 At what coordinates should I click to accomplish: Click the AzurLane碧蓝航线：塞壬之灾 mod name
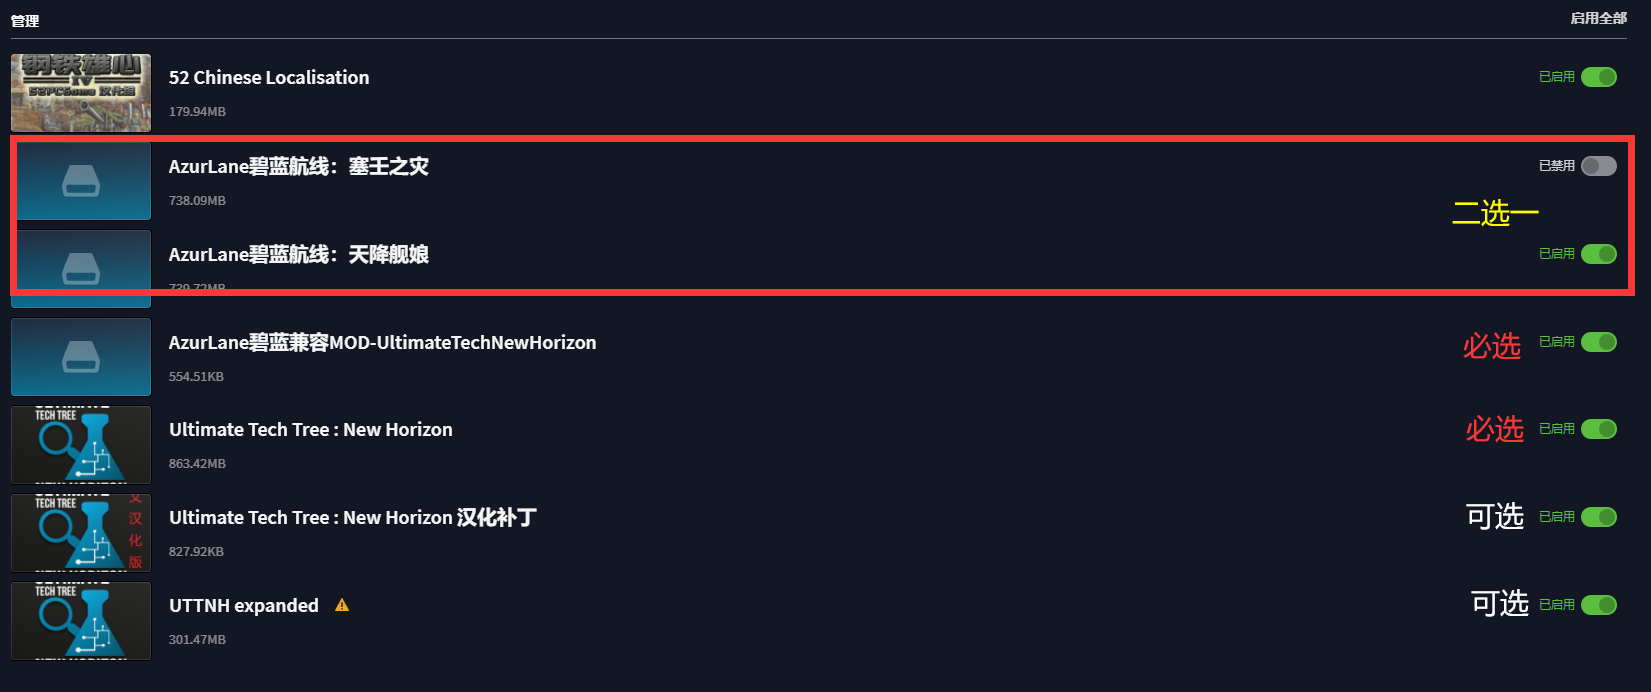298,167
